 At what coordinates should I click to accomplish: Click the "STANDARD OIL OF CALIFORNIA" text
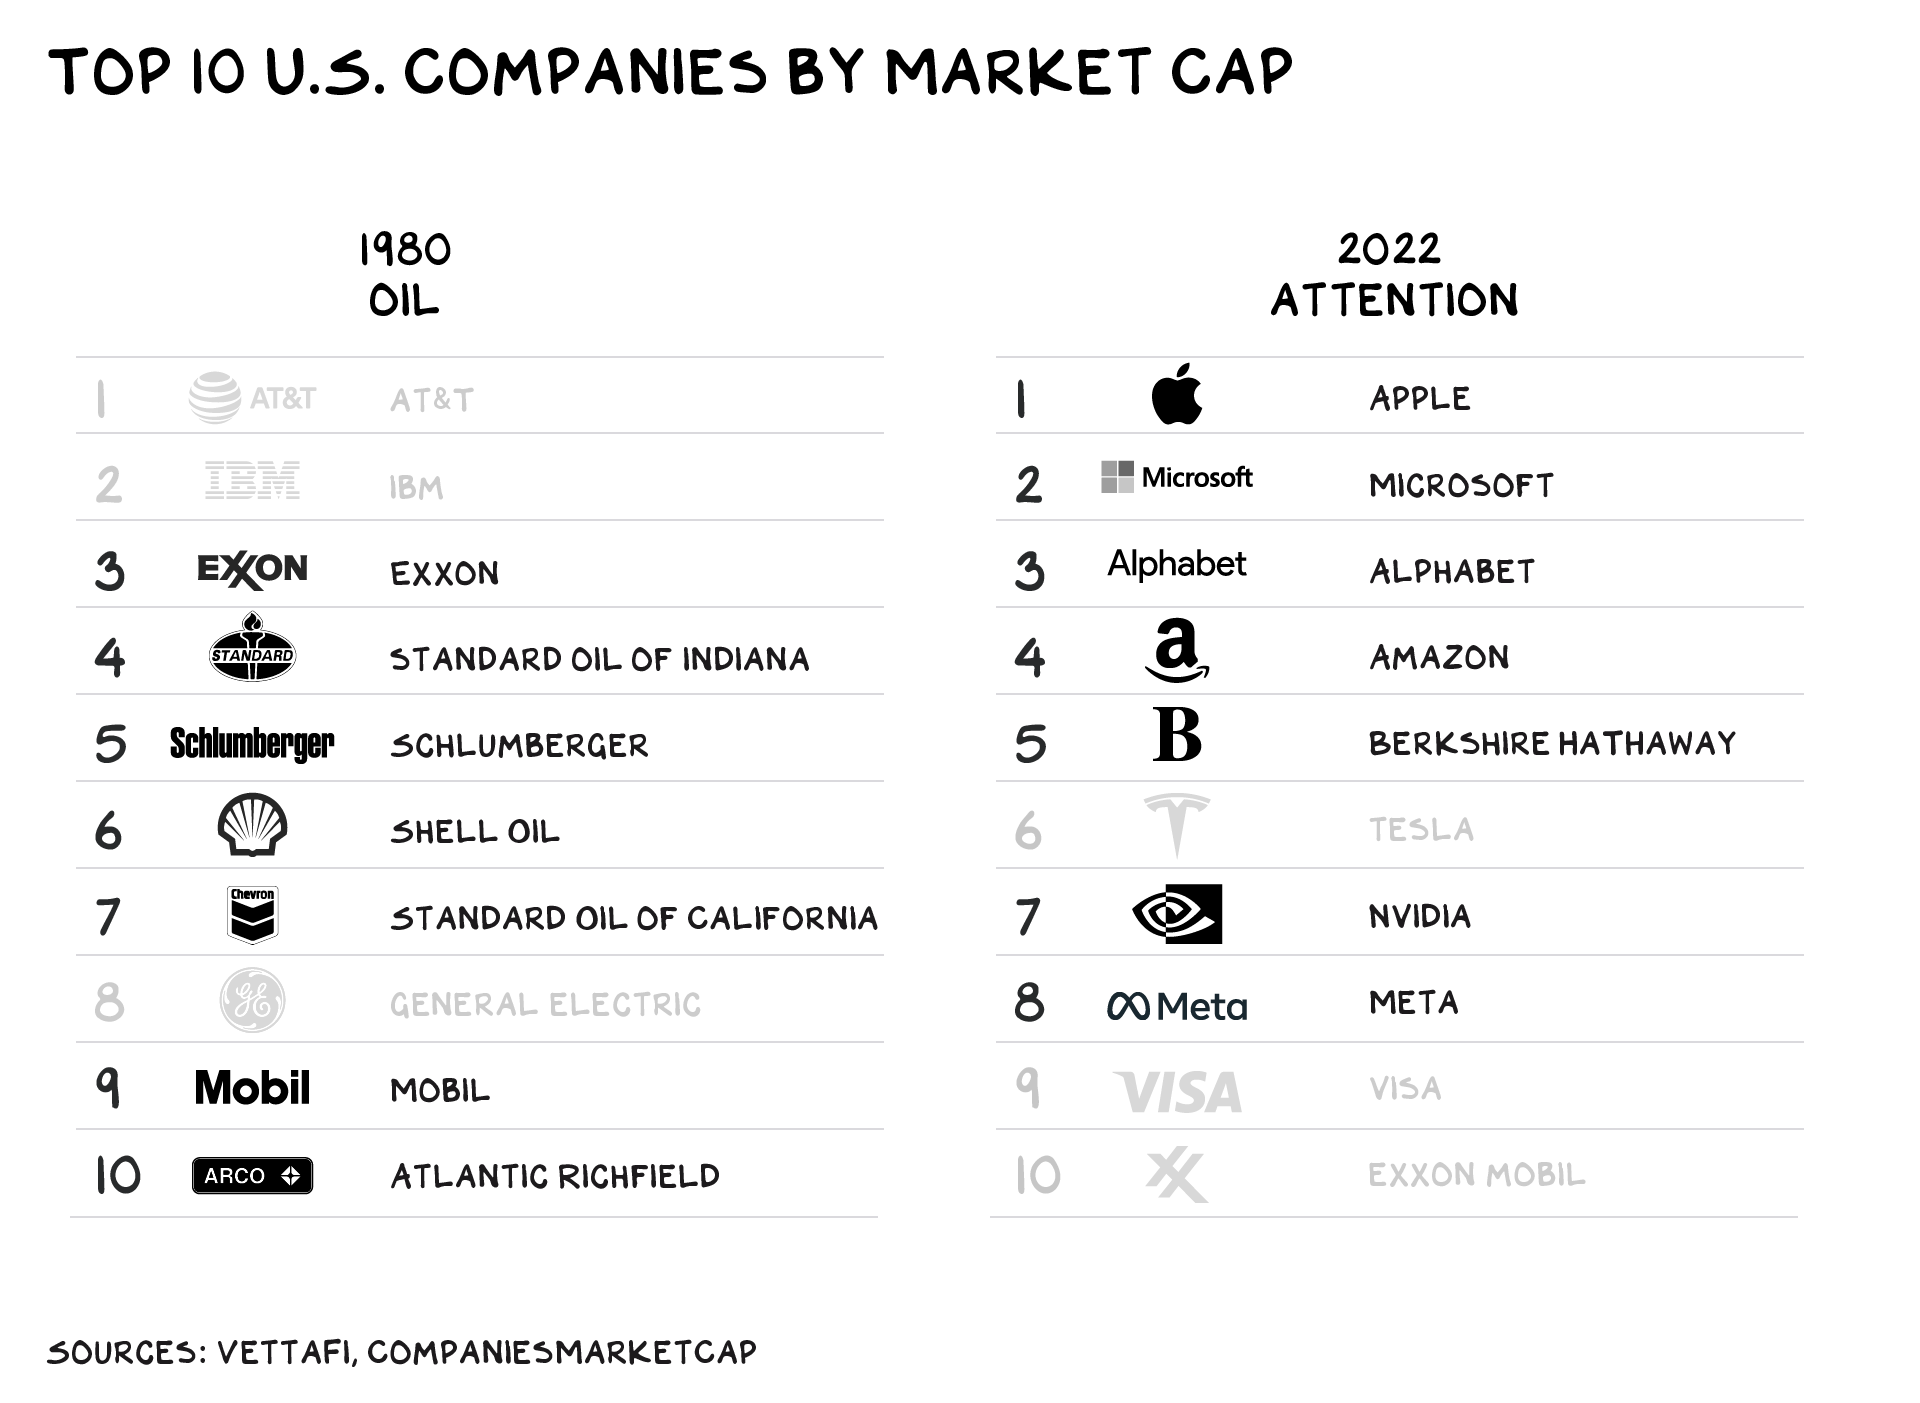point(634,918)
